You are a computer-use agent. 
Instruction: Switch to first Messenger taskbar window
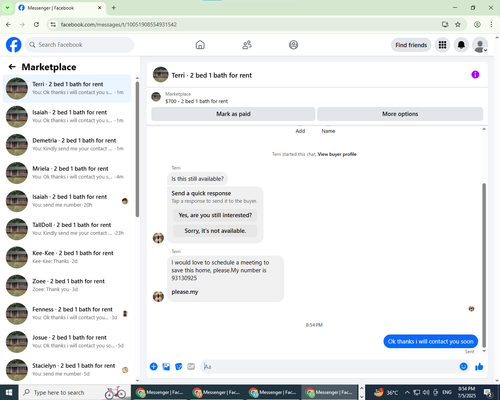click(x=159, y=392)
